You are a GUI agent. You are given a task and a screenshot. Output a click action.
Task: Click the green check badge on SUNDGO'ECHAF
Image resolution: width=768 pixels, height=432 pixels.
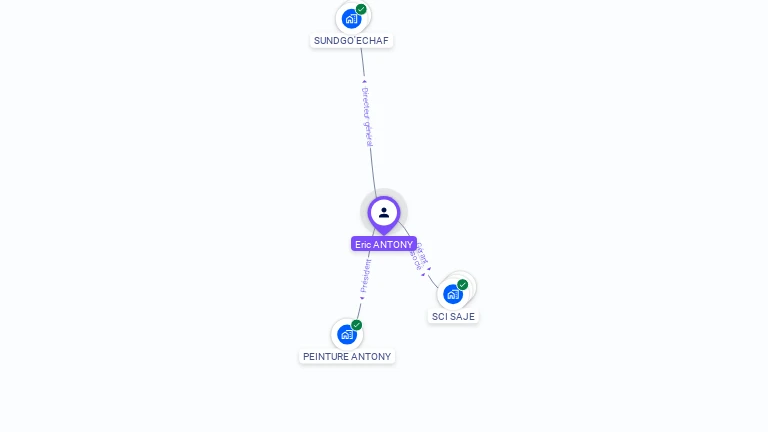361,9
